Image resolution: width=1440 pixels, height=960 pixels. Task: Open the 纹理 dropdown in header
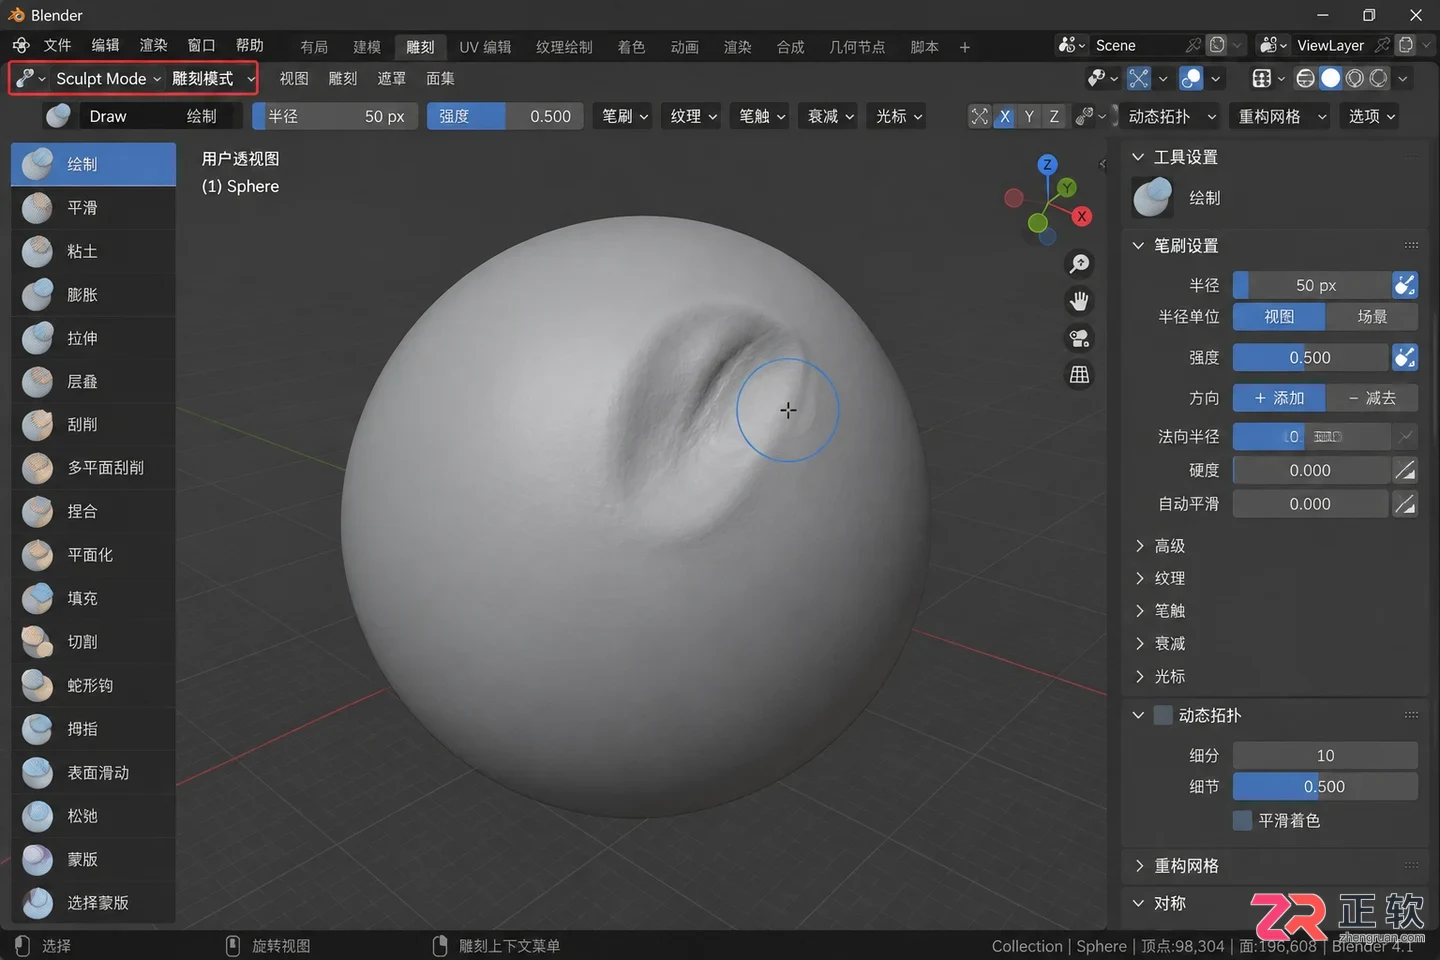694,117
